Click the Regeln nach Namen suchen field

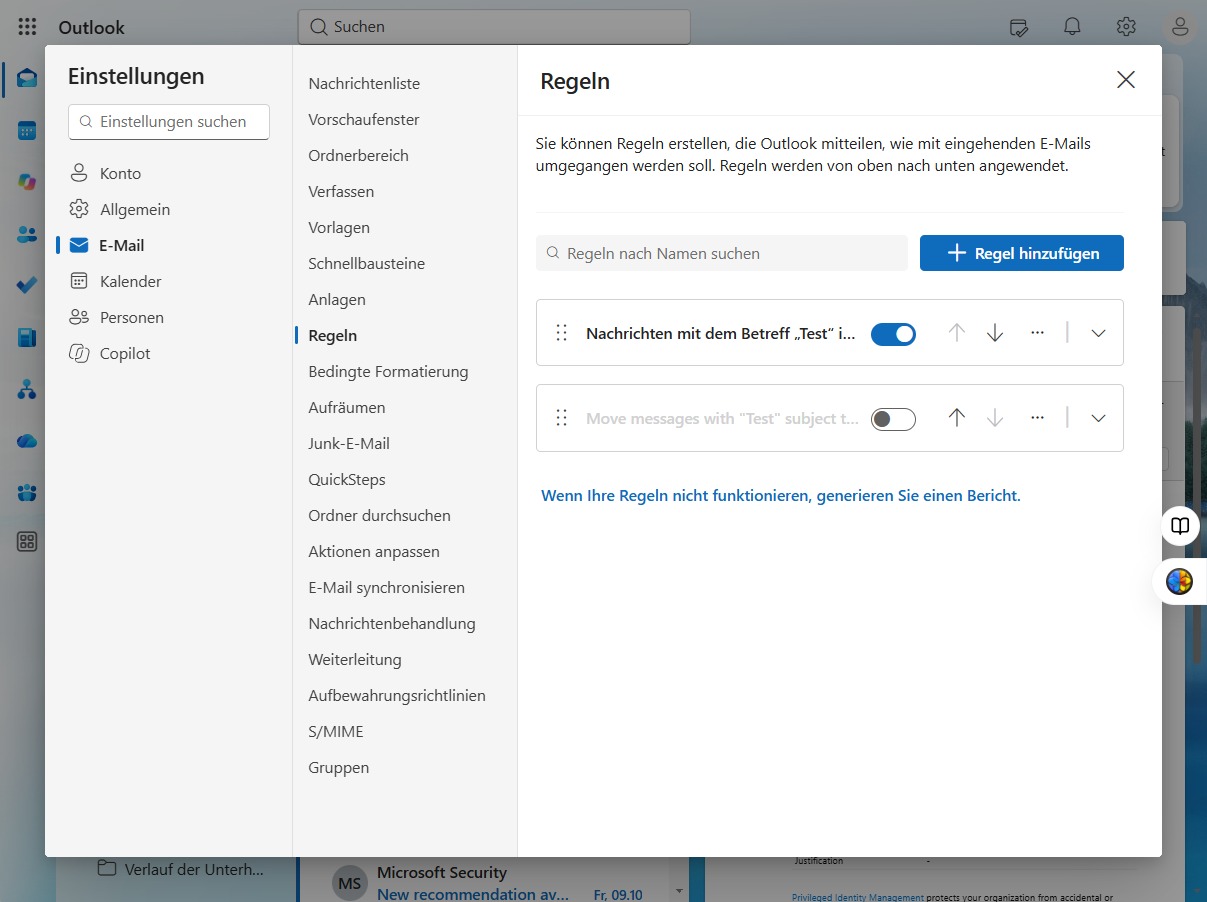pyautogui.click(x=722, y=253)
